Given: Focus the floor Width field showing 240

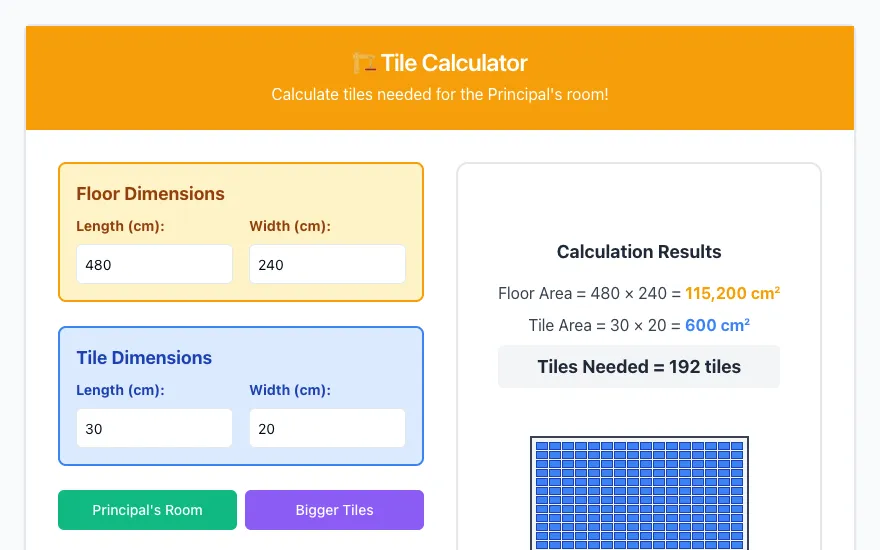Looking at the screenshot, I should 327,264.
